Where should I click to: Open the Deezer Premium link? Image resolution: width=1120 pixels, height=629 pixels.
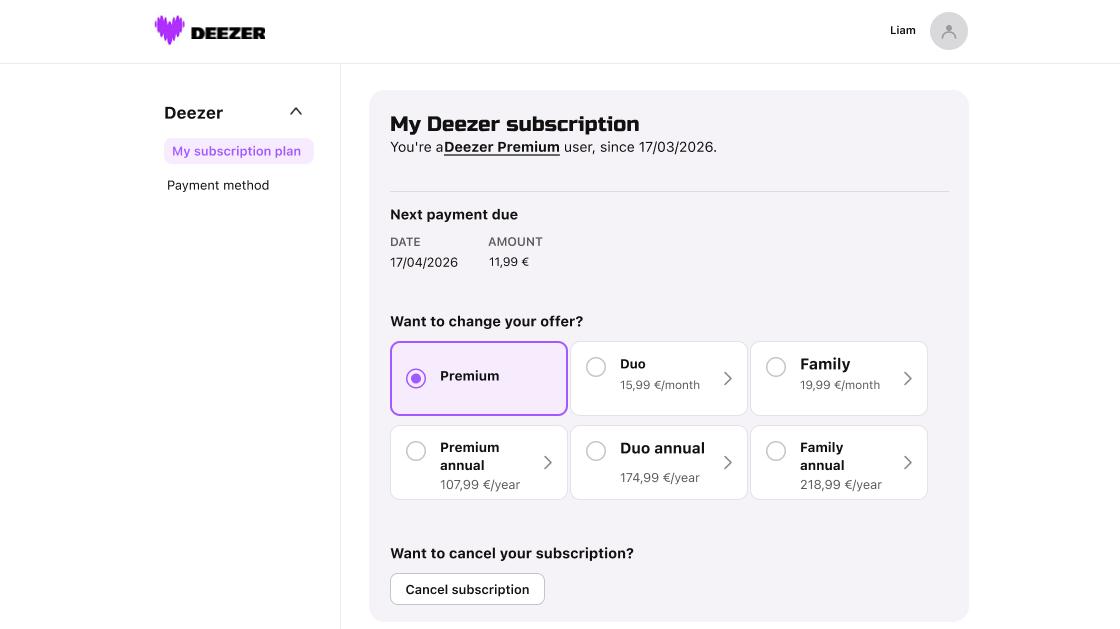[x=501, y=147]
